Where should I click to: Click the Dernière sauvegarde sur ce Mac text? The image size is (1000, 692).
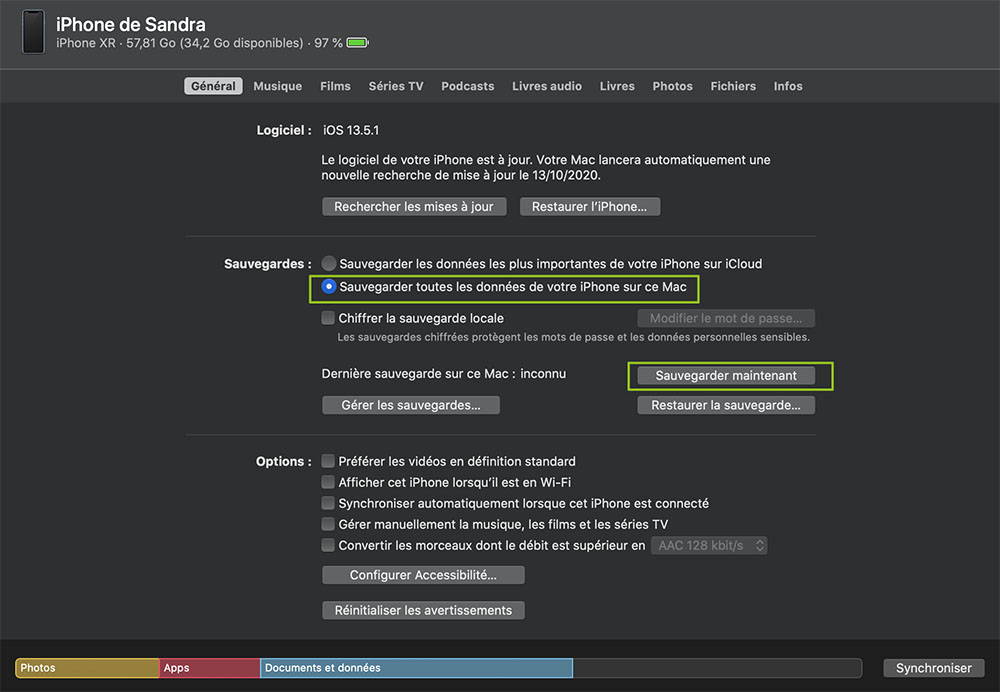tap(444, 374)
